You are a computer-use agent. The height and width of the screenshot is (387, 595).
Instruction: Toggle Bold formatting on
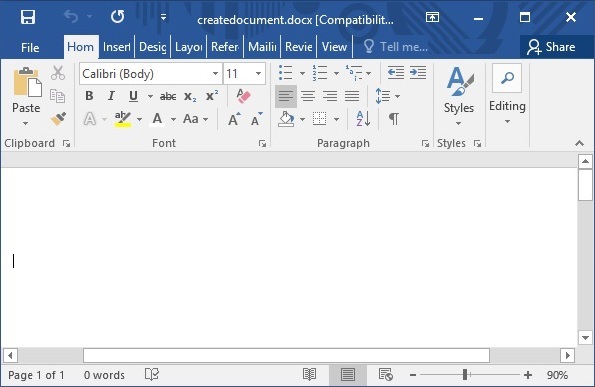(x=89, y=96)
